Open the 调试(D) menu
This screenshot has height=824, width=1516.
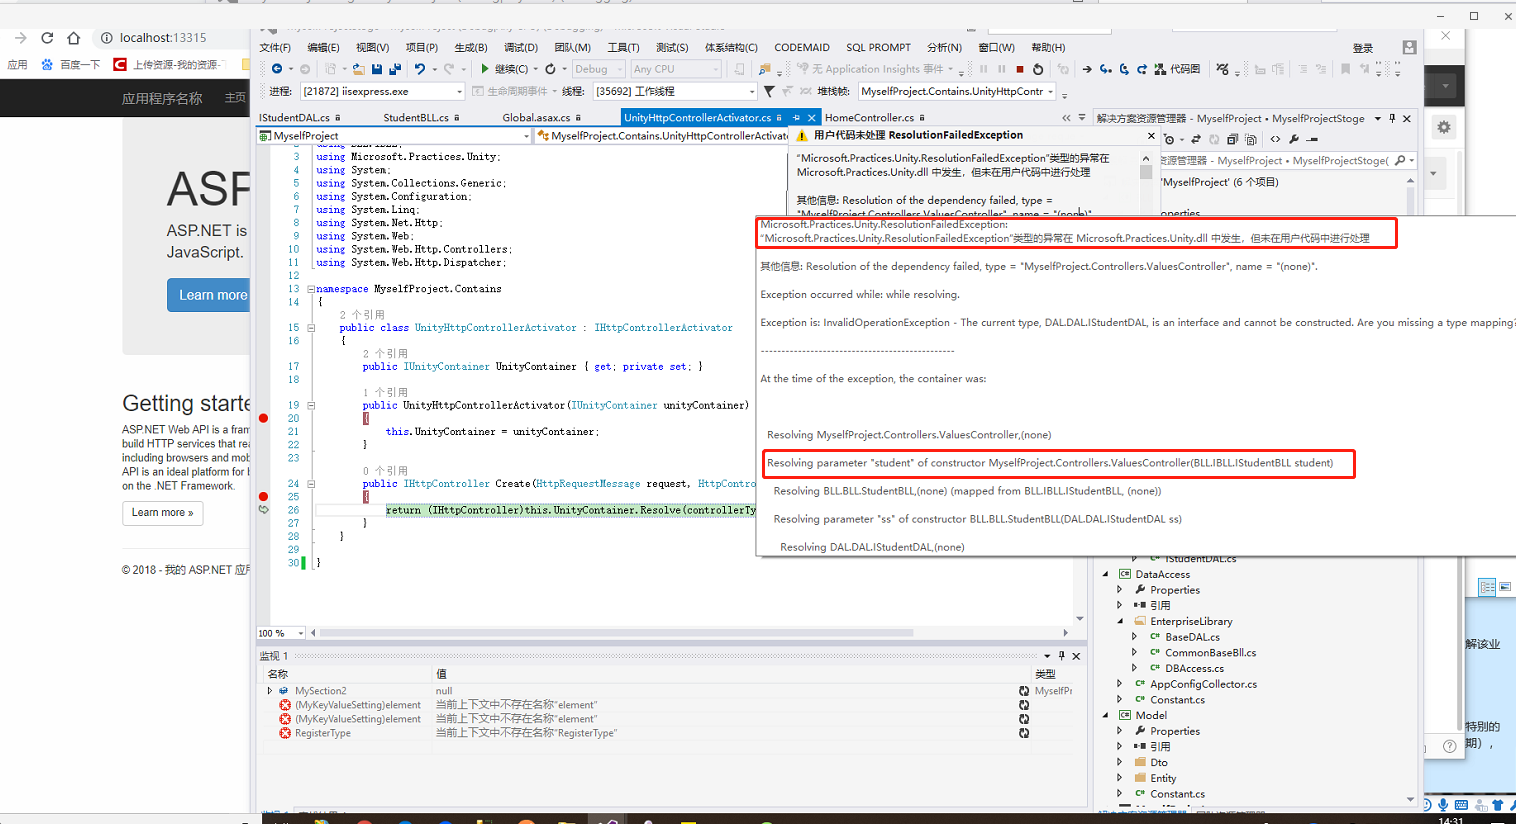522,47
